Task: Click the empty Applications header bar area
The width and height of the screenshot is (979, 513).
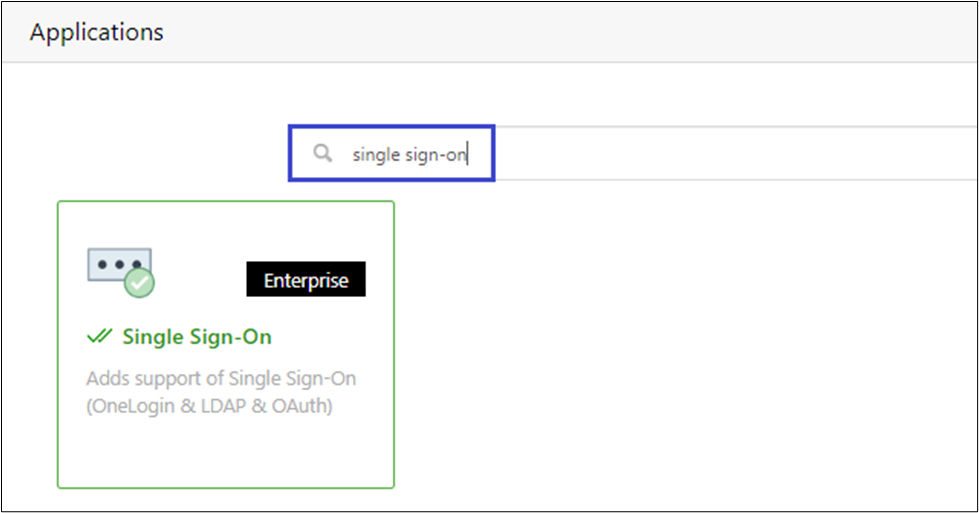Action: [600, 32]
